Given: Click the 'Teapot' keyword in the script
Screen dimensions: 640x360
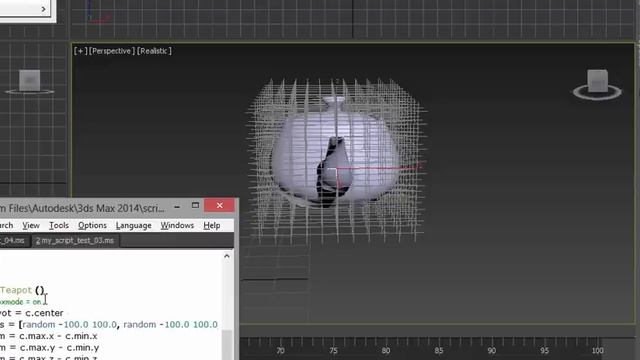Looking at the screenshot, I should point(16,290).
